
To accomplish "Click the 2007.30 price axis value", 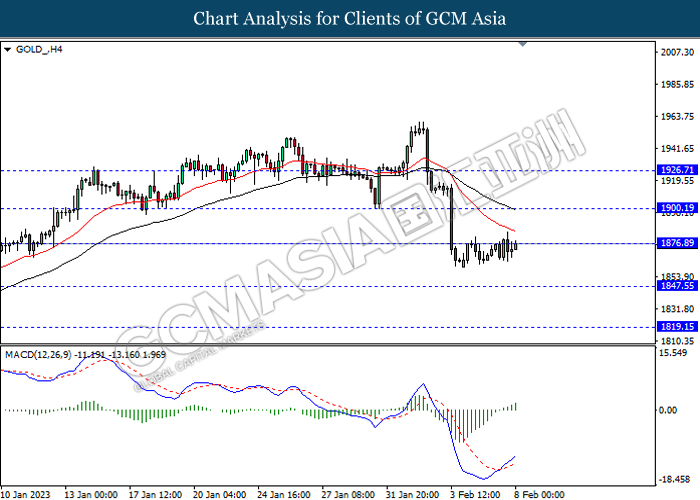I will (x=677, y=52).
